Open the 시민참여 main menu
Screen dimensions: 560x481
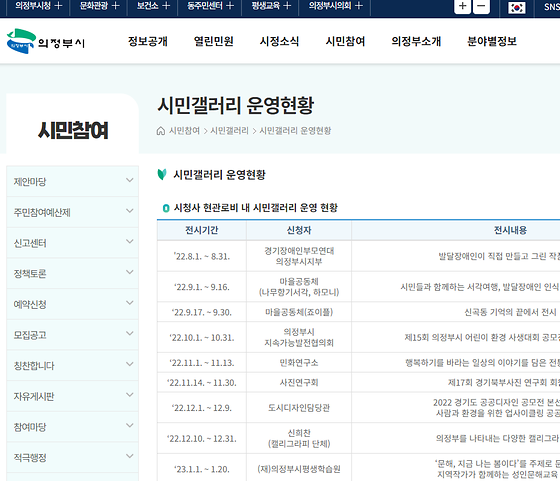coord(345,41)
